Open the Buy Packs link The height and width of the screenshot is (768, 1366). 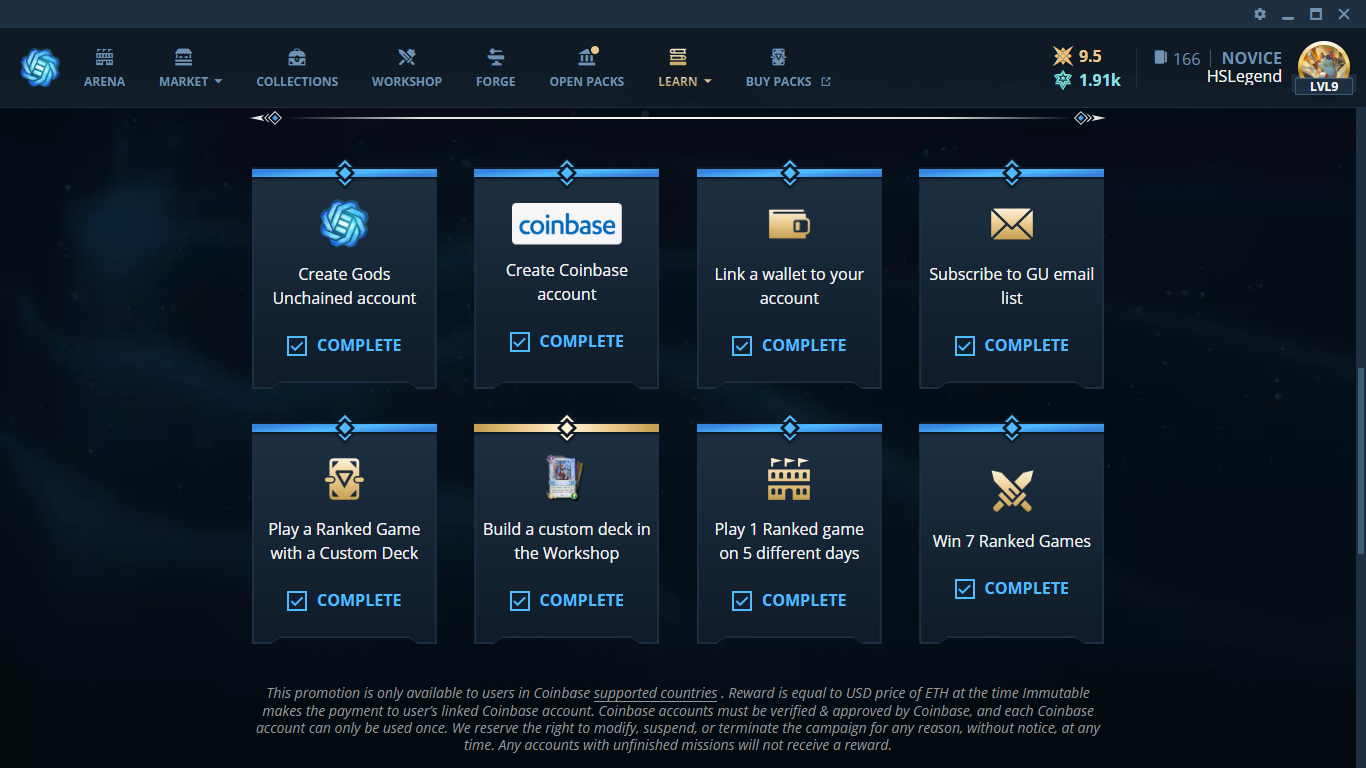pos(779,82)
